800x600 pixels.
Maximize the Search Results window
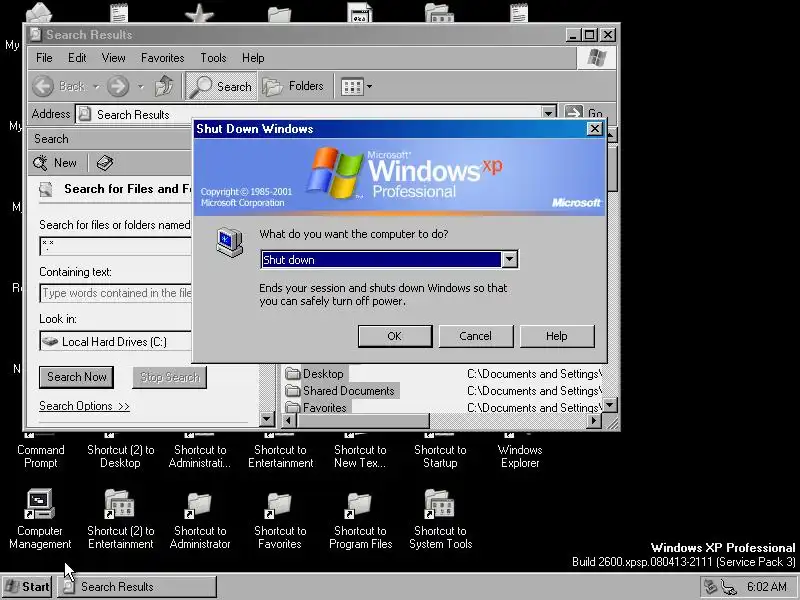point(590,35)
